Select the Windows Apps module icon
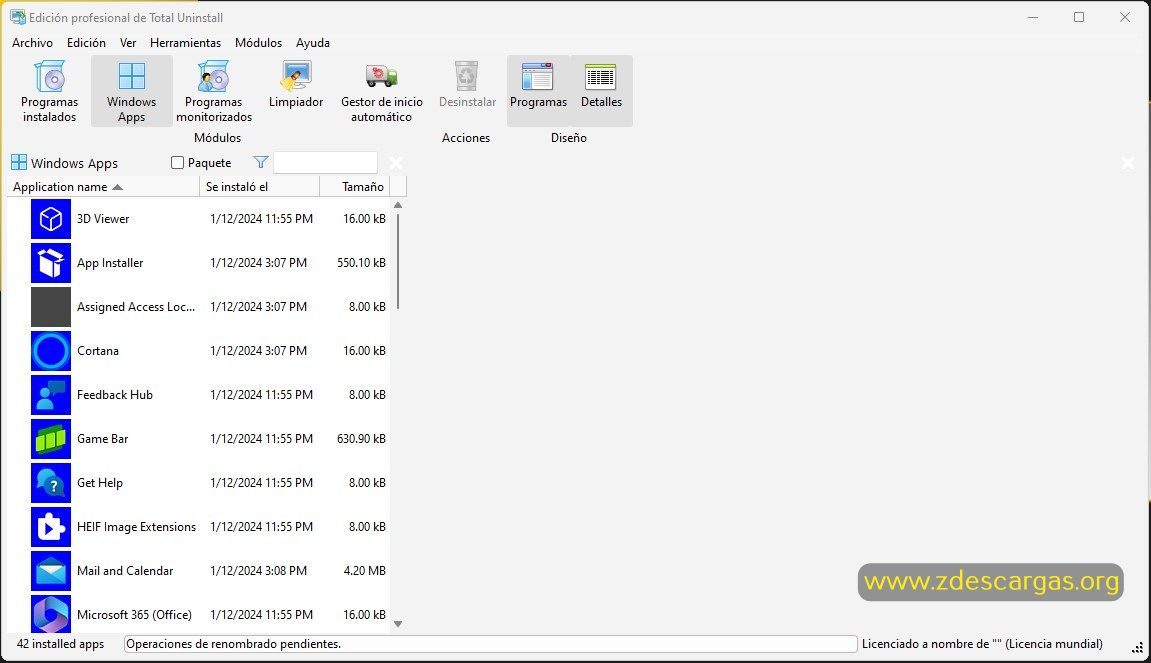The image size is (1151, 663). pos(131,76)
